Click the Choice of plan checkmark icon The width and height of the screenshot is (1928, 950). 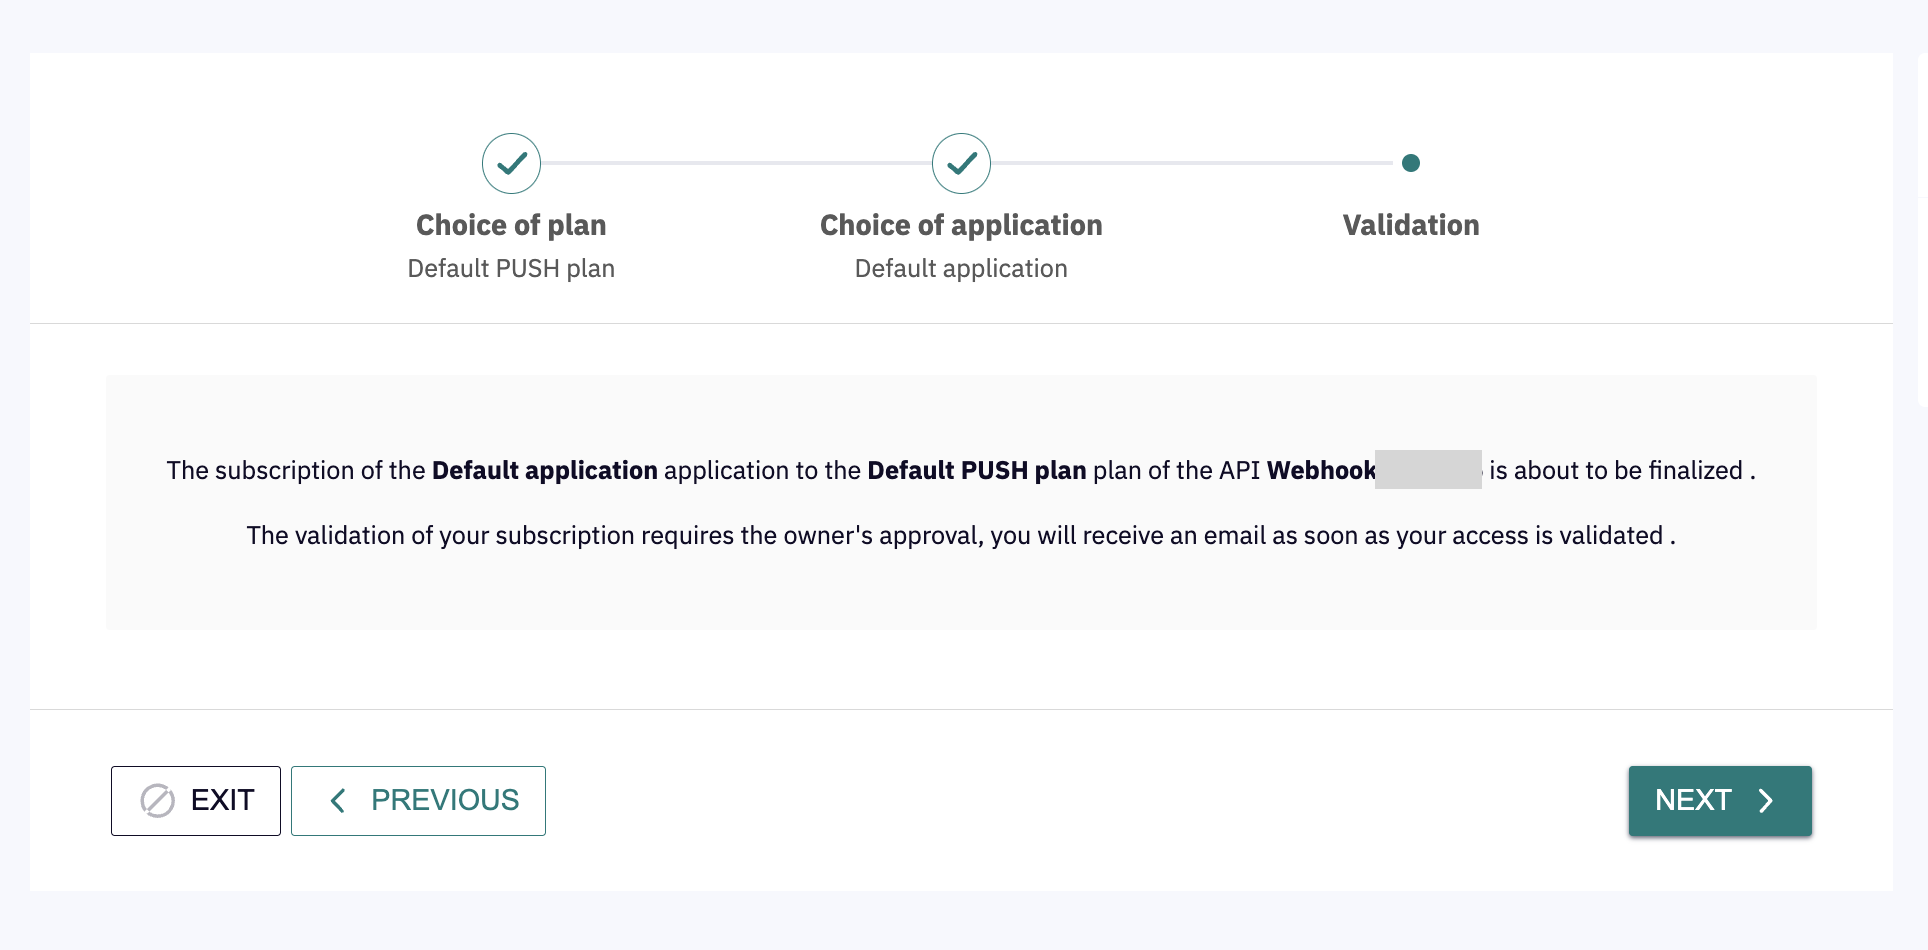(511, 163)
